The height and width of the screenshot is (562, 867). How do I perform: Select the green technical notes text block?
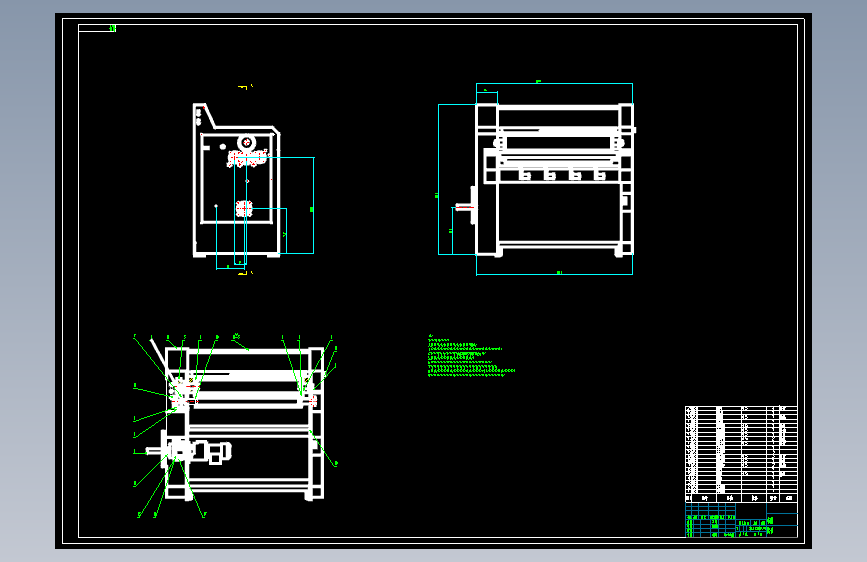click(471, 356)
